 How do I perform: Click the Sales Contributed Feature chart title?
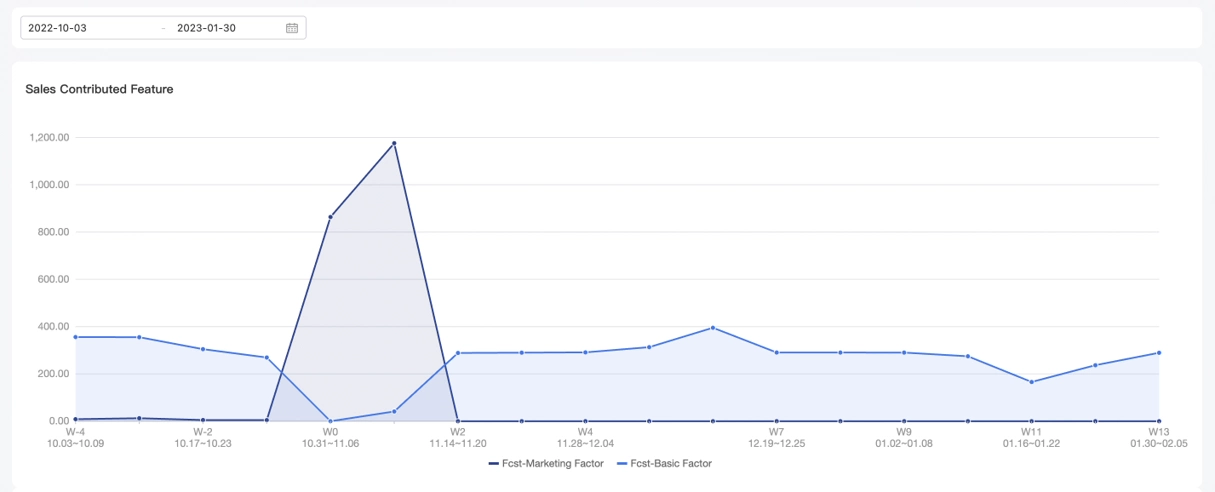[x=99, y=89]
